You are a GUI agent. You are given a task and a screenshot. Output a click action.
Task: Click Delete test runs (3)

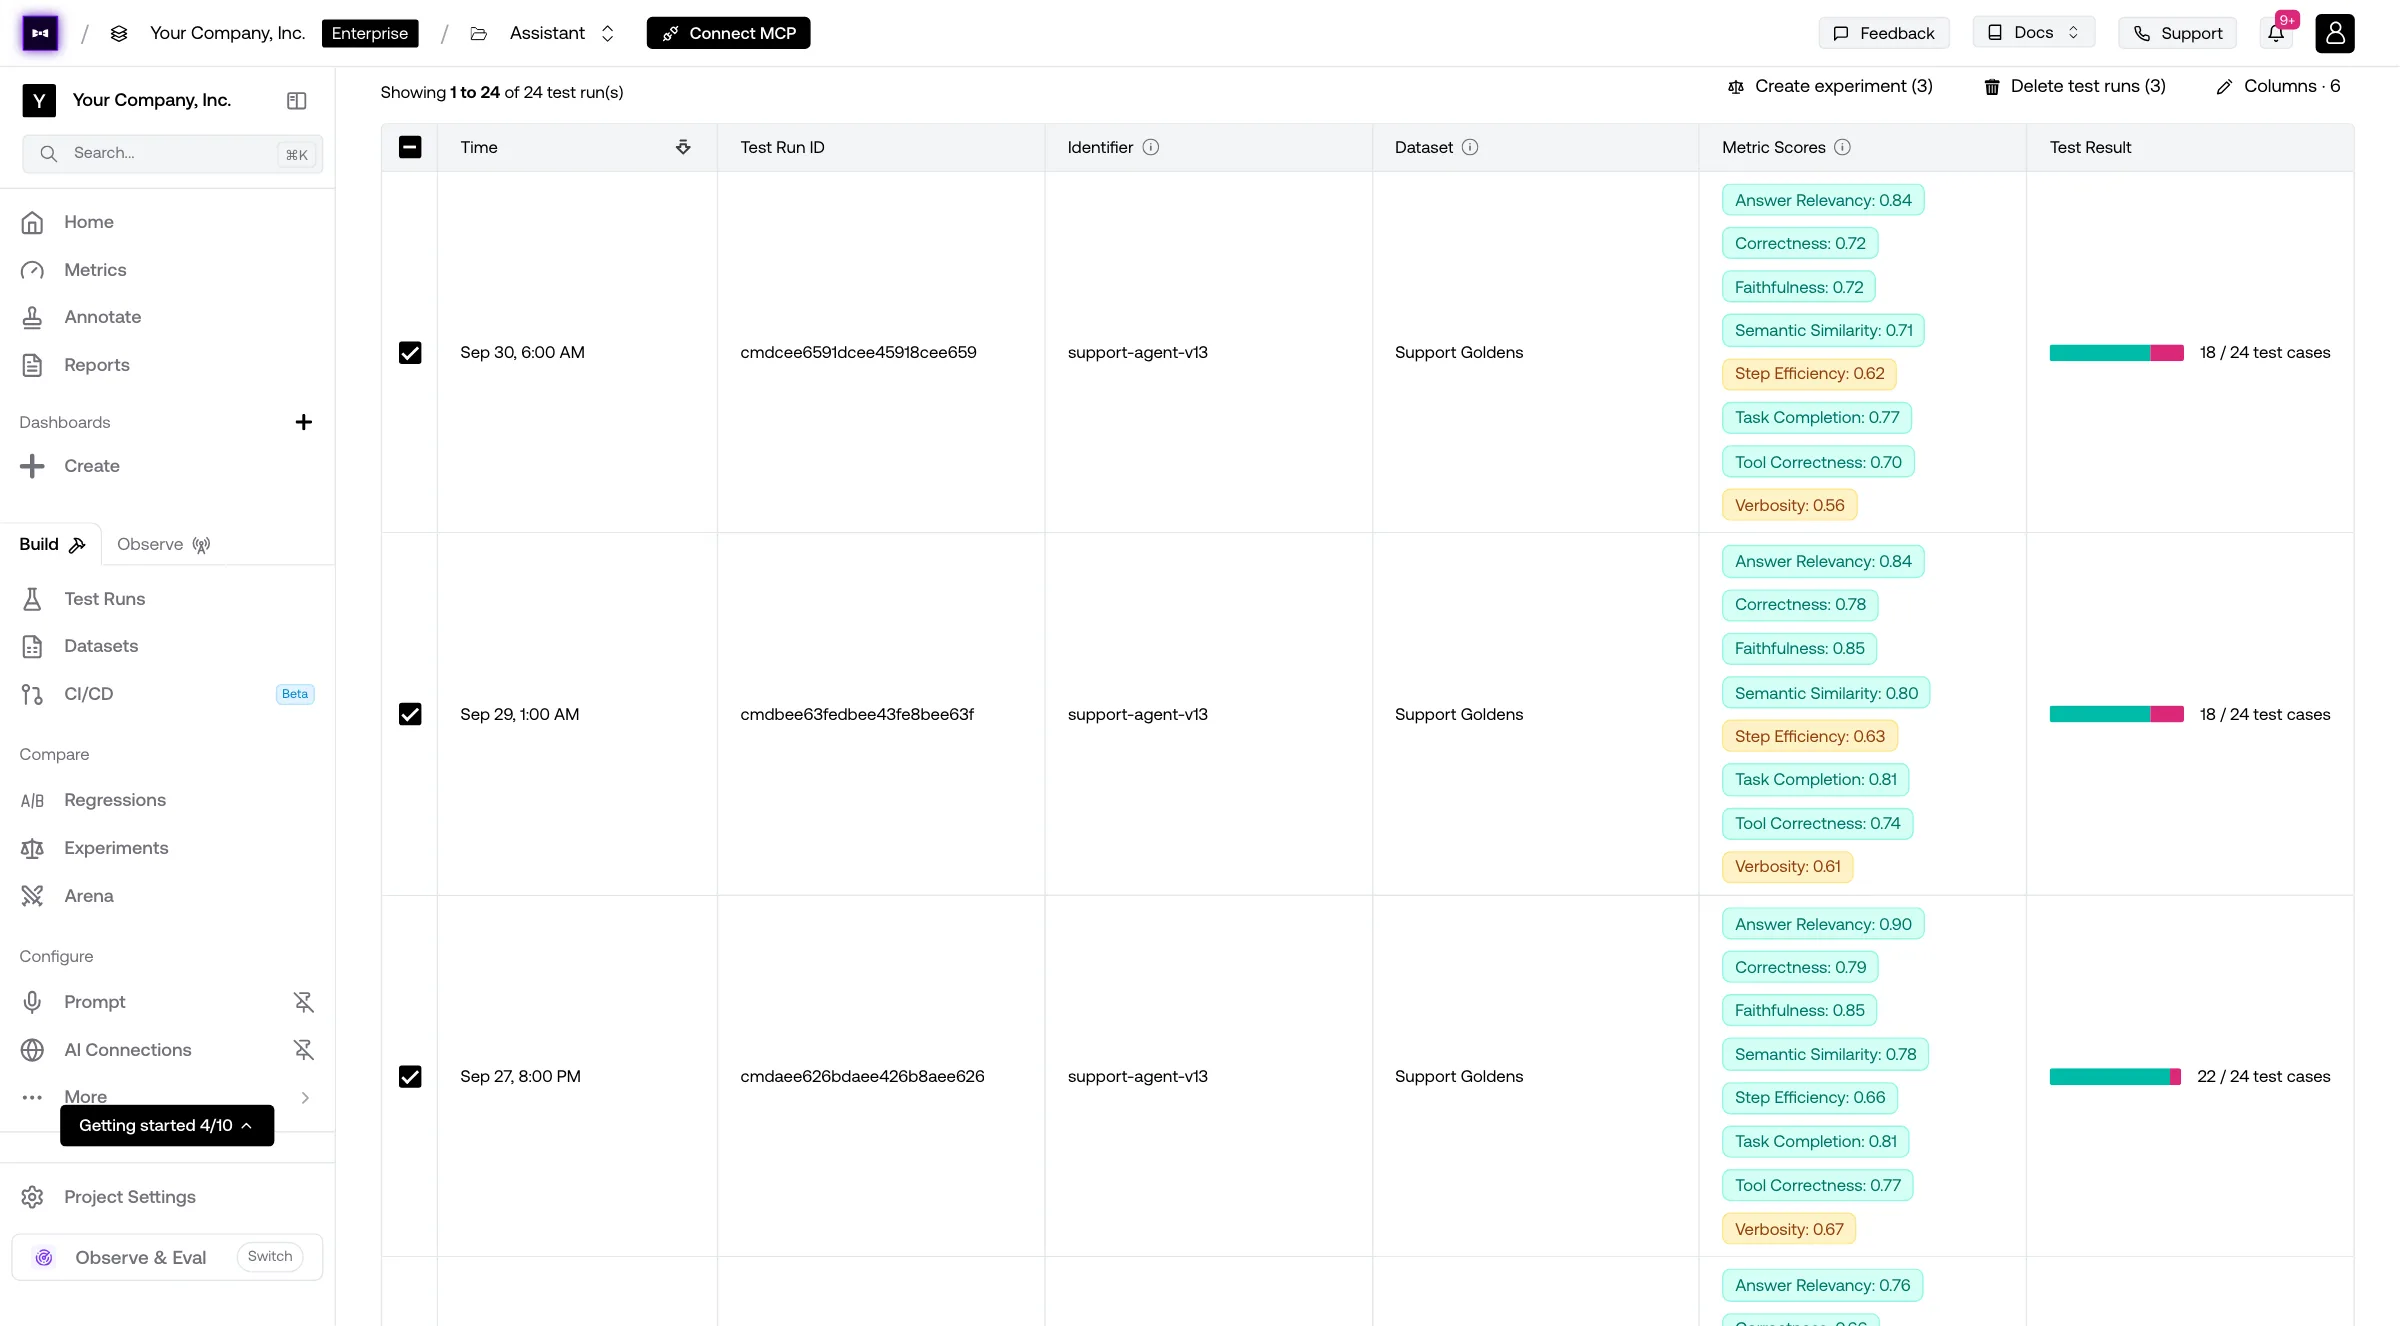(x=2075, y=86)
